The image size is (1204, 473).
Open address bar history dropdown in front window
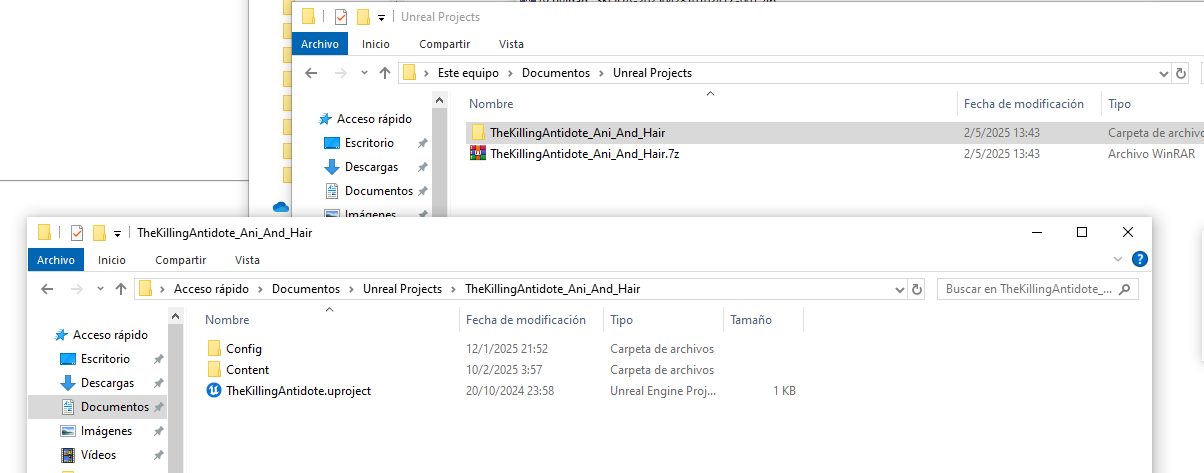coord(898,289)
